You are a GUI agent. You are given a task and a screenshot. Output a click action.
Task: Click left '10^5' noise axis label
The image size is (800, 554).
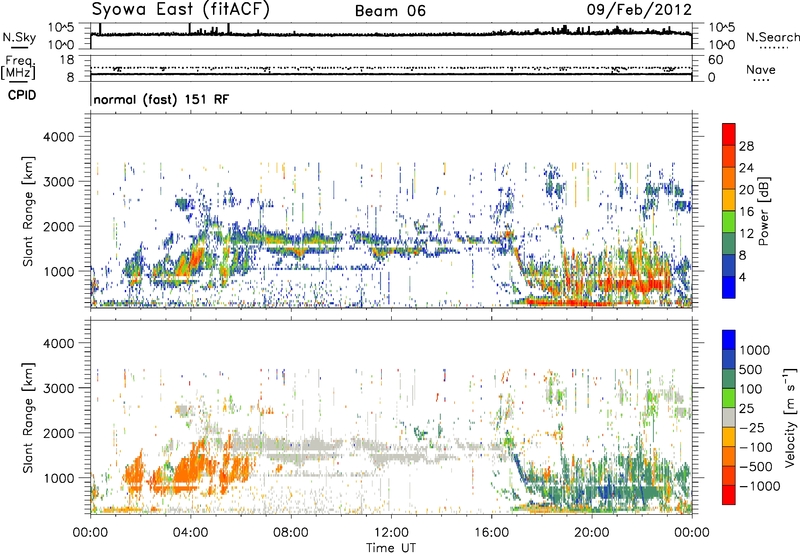point(61,28)
